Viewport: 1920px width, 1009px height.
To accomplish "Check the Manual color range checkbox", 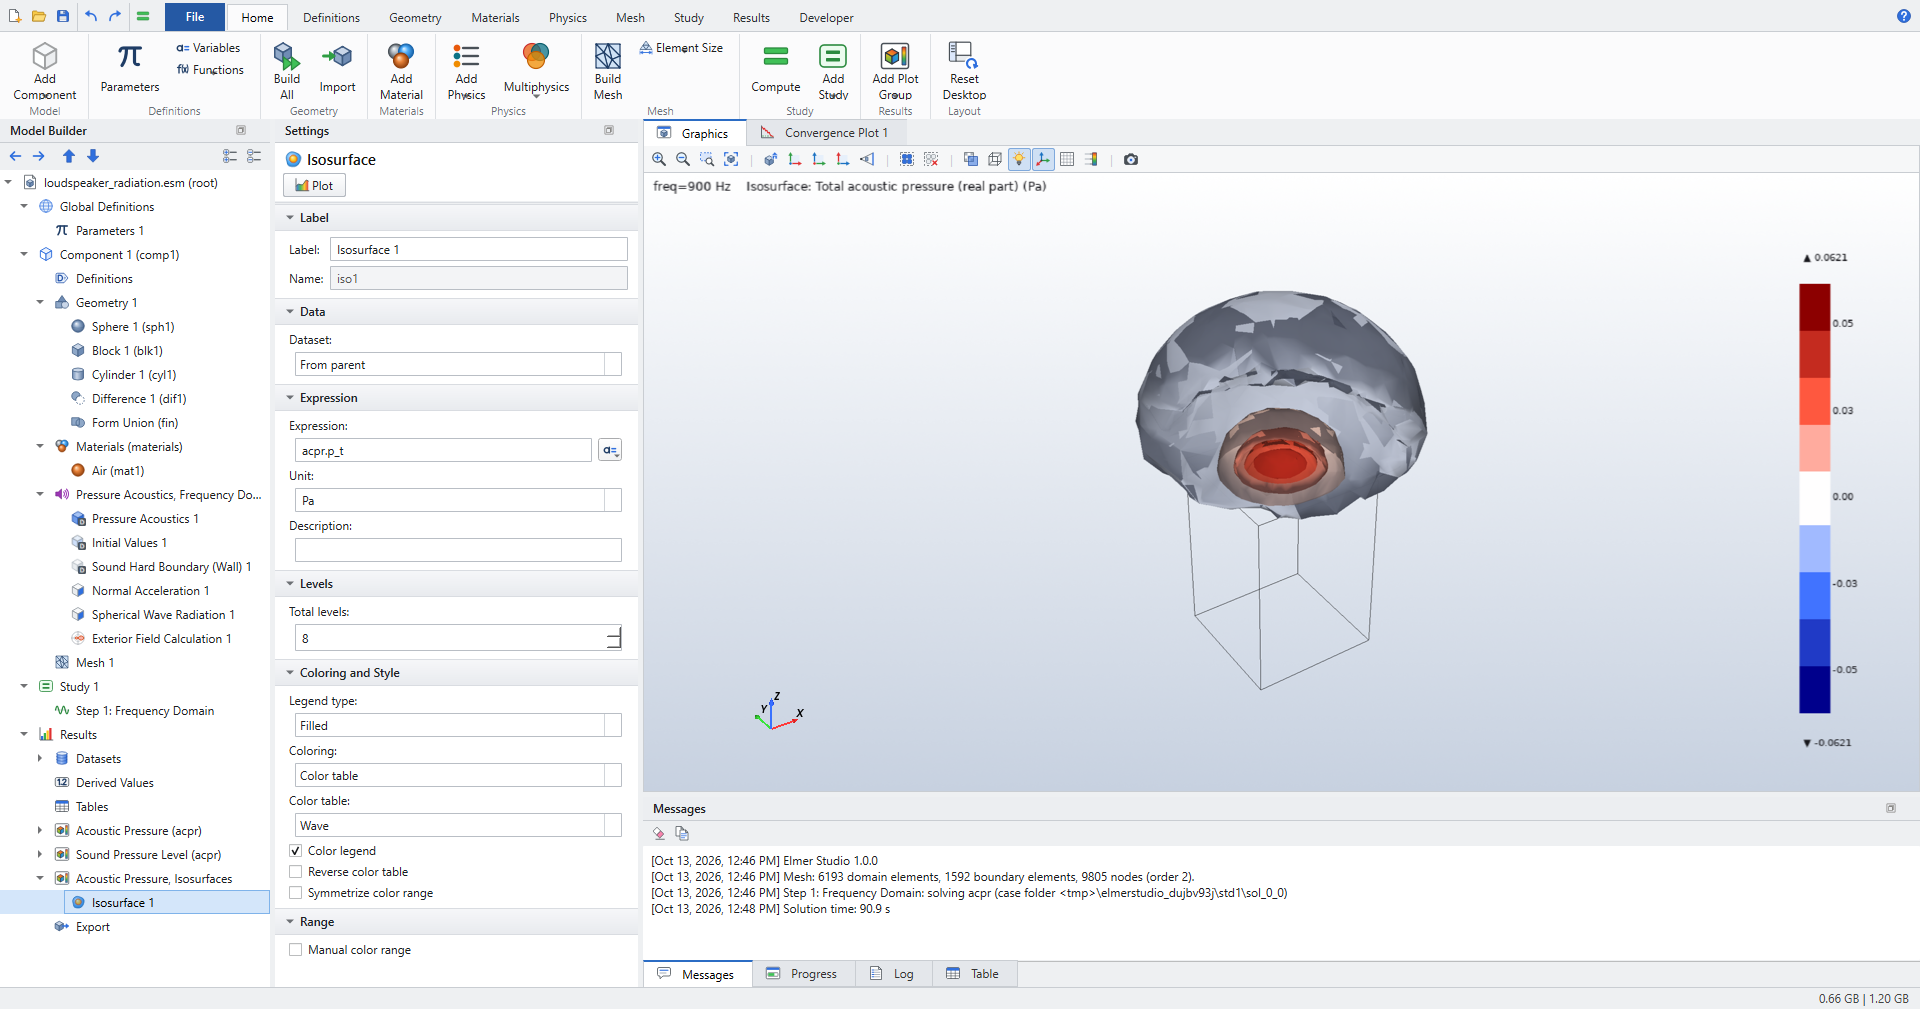I will point(296,950).
